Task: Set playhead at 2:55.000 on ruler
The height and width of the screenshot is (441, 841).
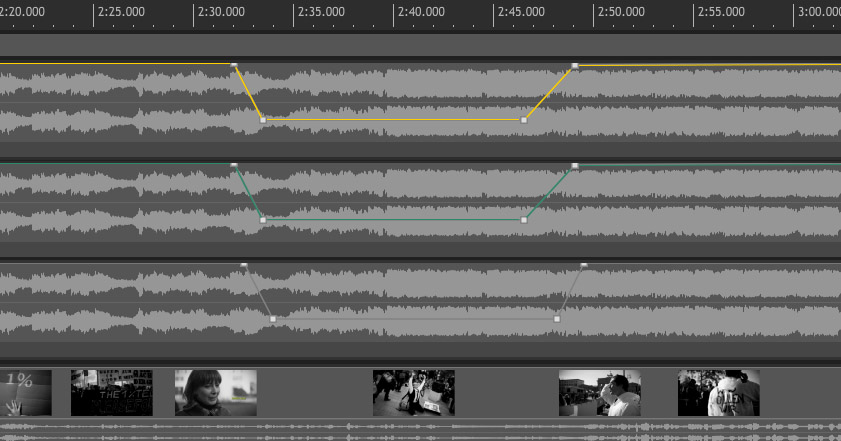Action: (x=695, y=13)
